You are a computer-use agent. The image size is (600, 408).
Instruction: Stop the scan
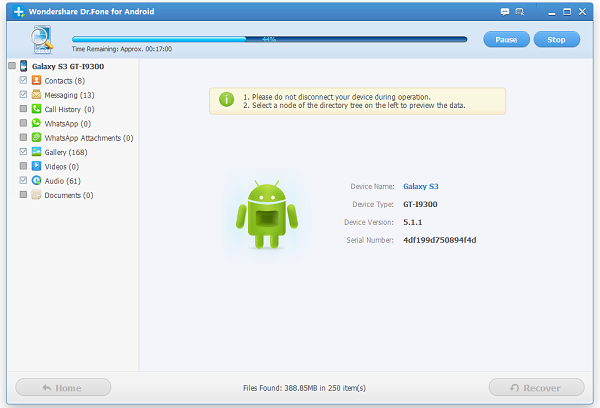[x=557, y=39]
